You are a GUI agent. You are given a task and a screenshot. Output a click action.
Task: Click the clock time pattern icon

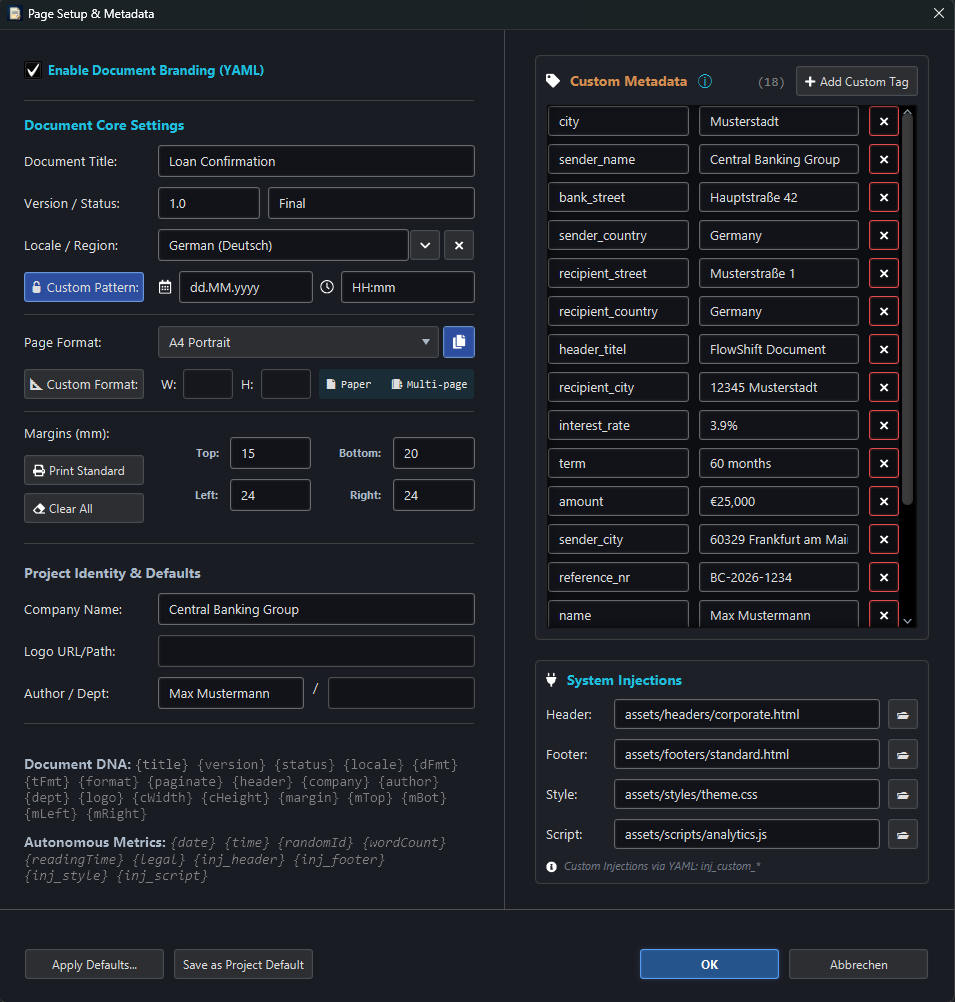(x=327, y=287)
